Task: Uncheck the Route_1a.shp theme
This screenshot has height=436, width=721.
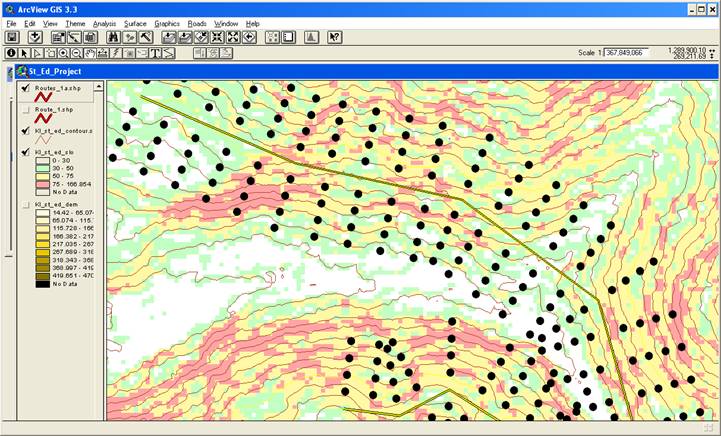Action: pyautogui.click(x=26, y=89)
